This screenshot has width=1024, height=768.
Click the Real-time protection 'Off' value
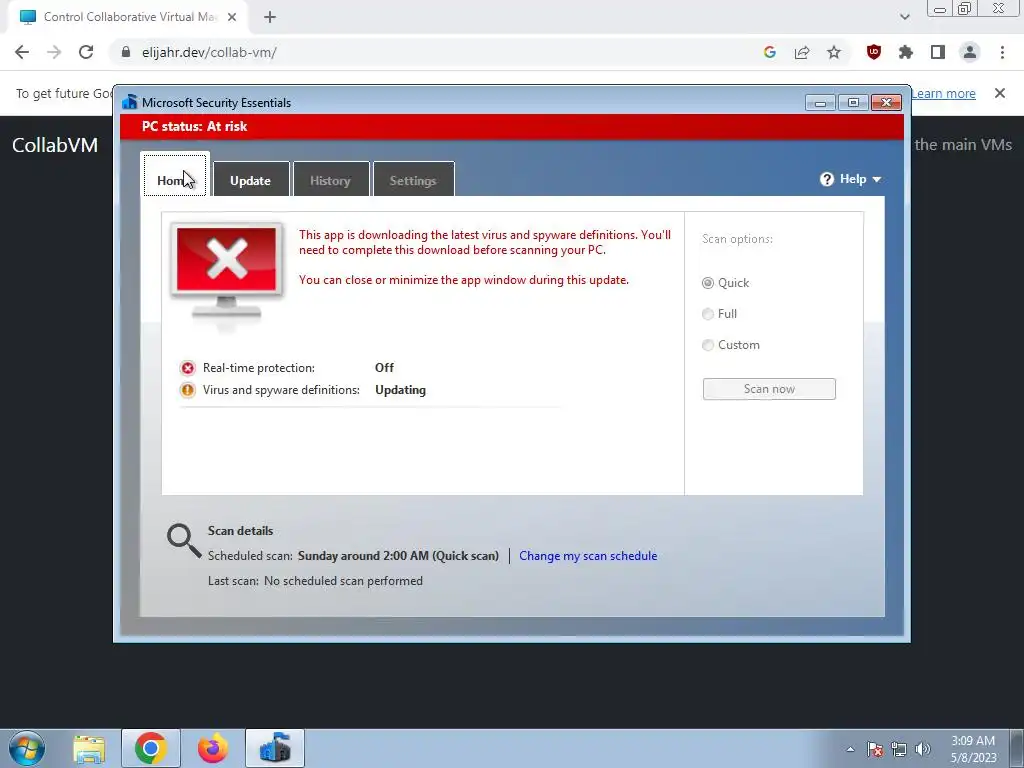[385, 368]
